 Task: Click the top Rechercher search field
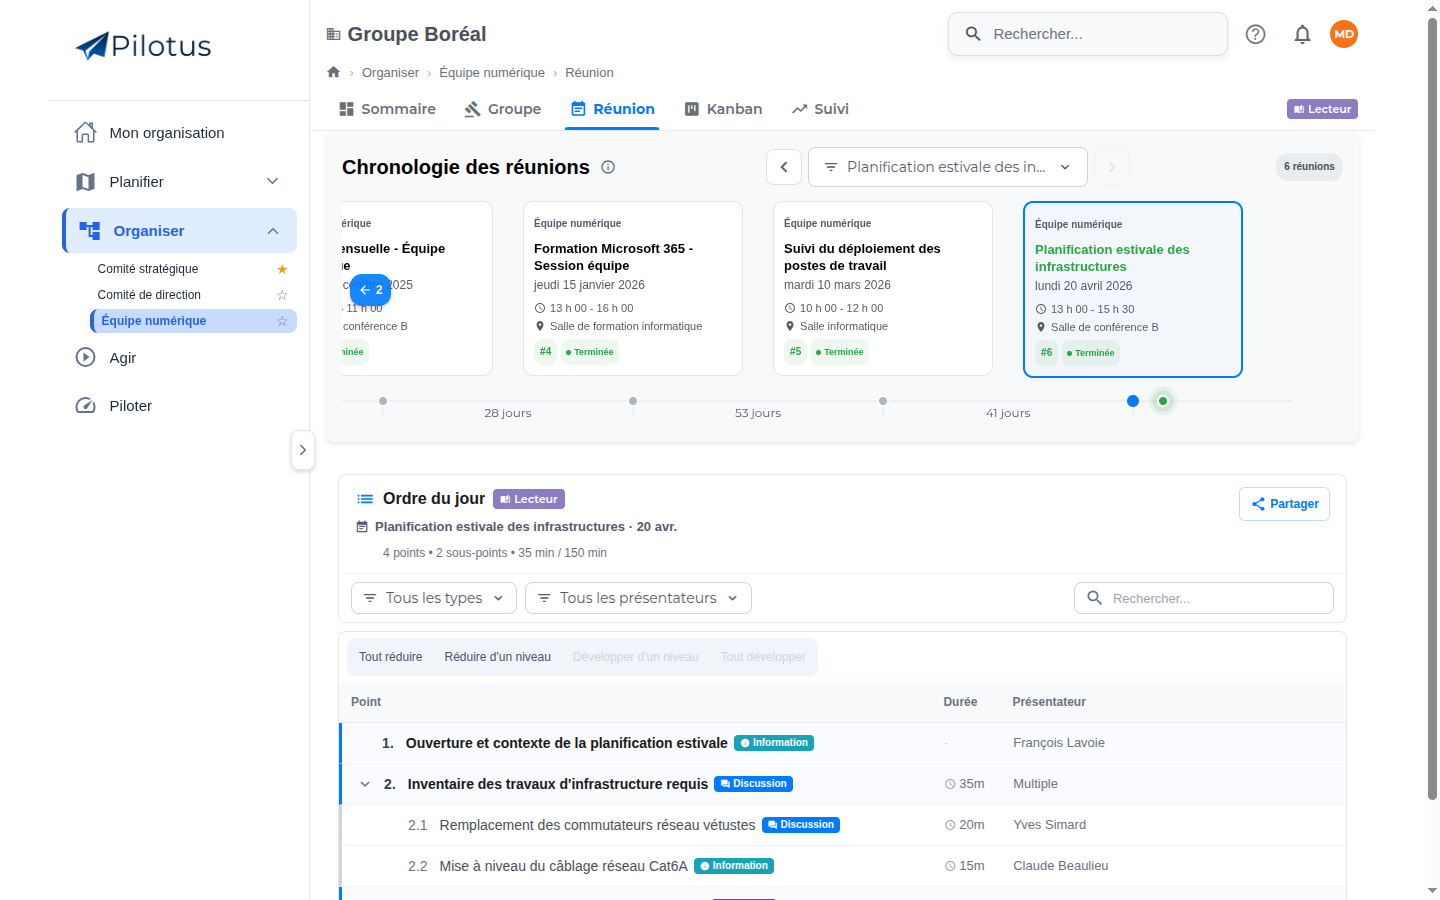point(1088,34)
